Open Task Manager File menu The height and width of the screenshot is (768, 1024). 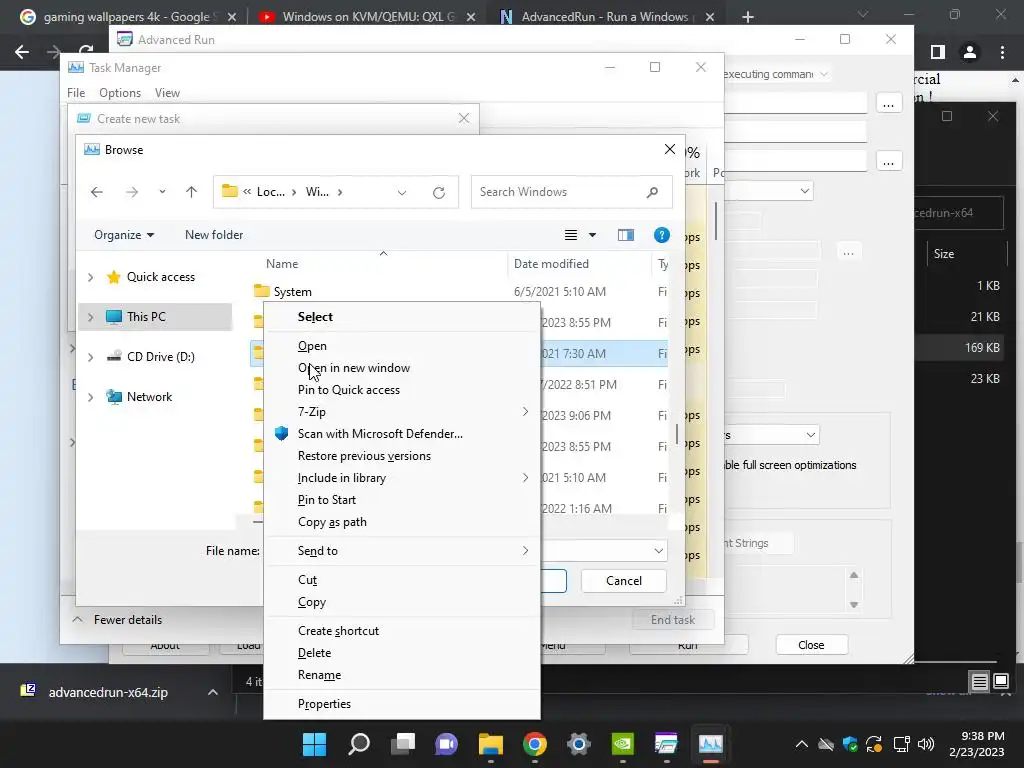pos(76,93)
